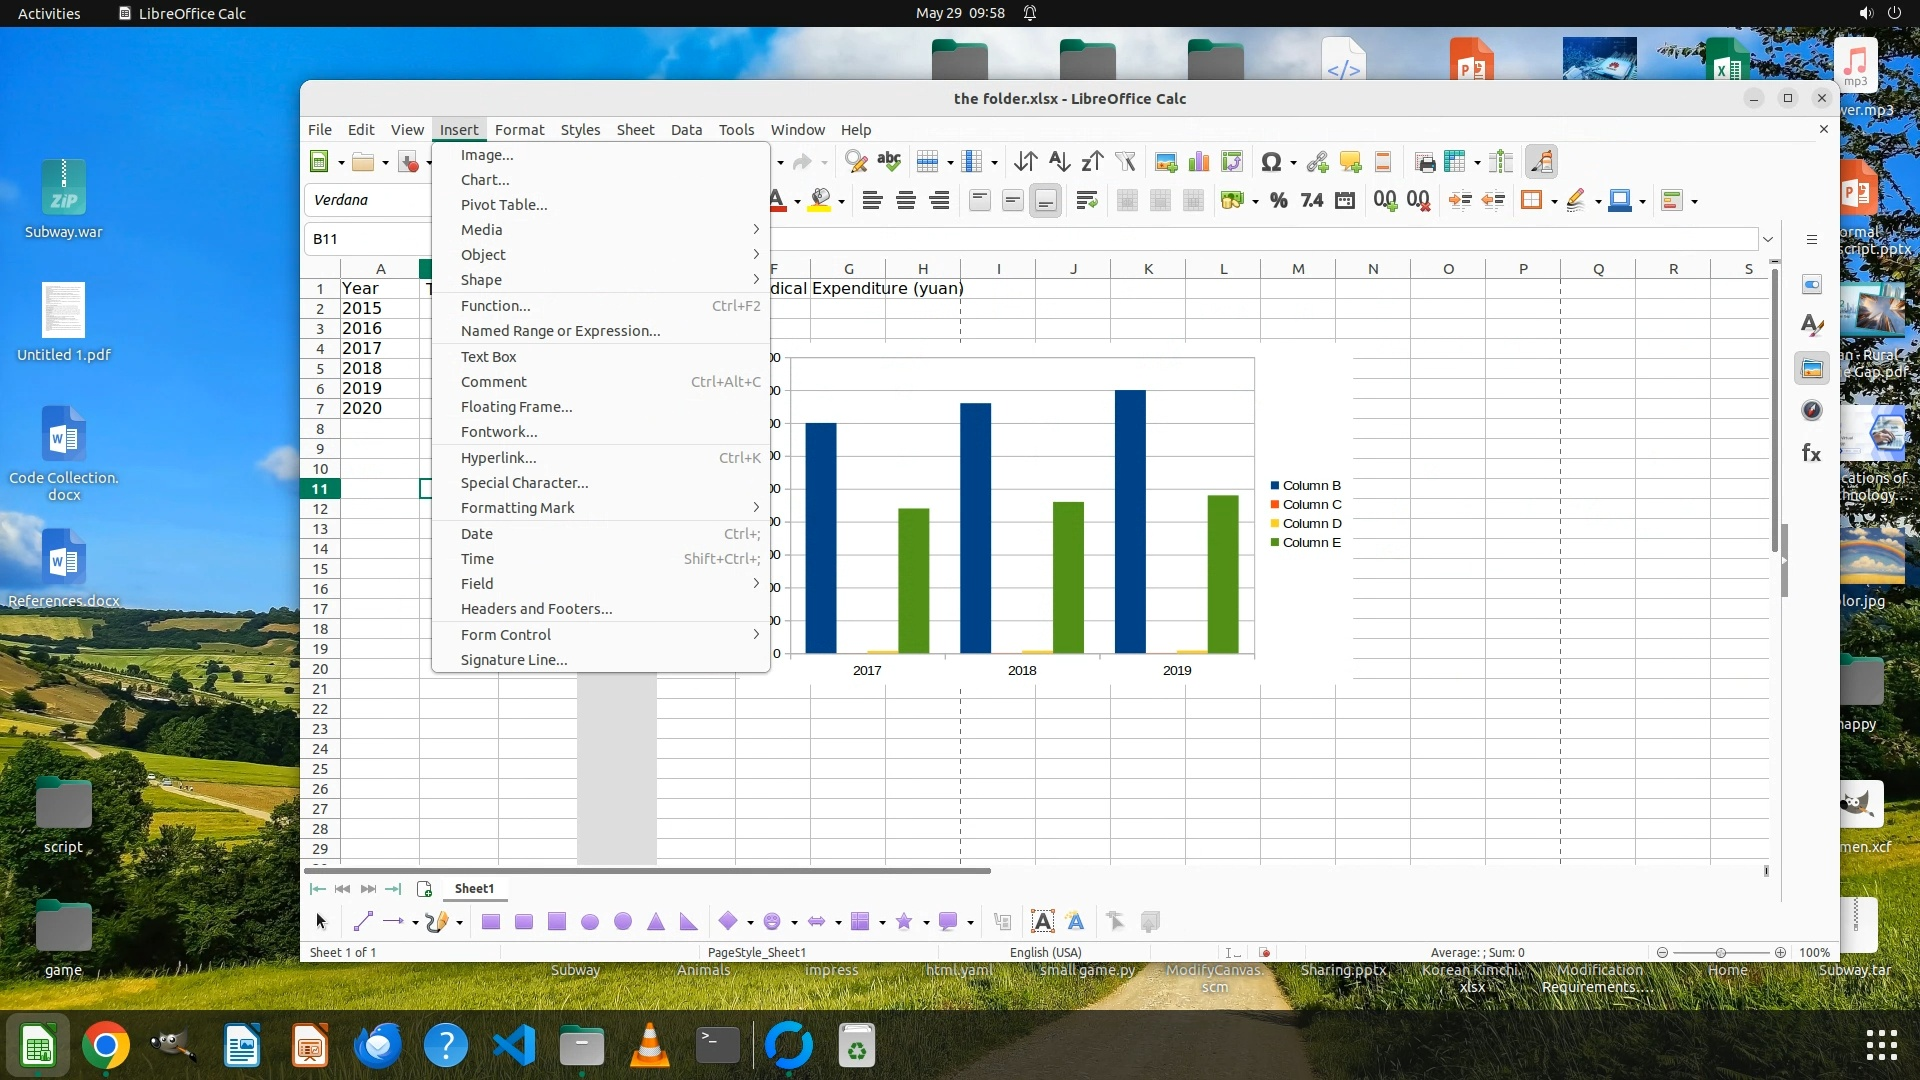This screenshot has width=1920, height=1080.
Task: Open the Format menu
Action: [519, 130]
